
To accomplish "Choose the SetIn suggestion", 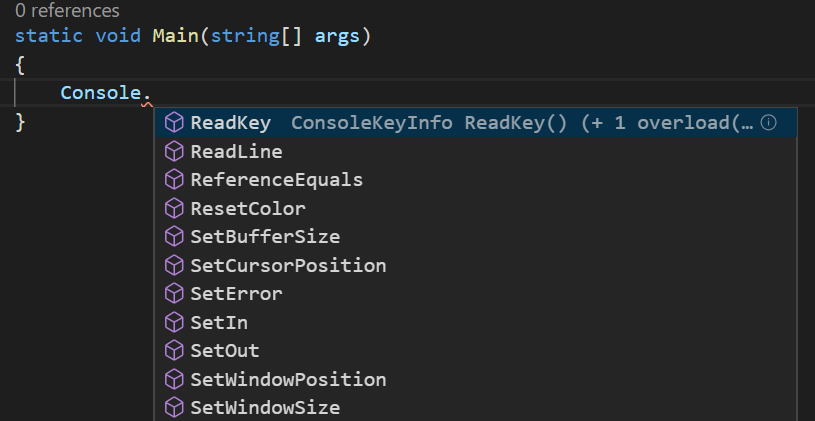I will click(x=476, y=322).
